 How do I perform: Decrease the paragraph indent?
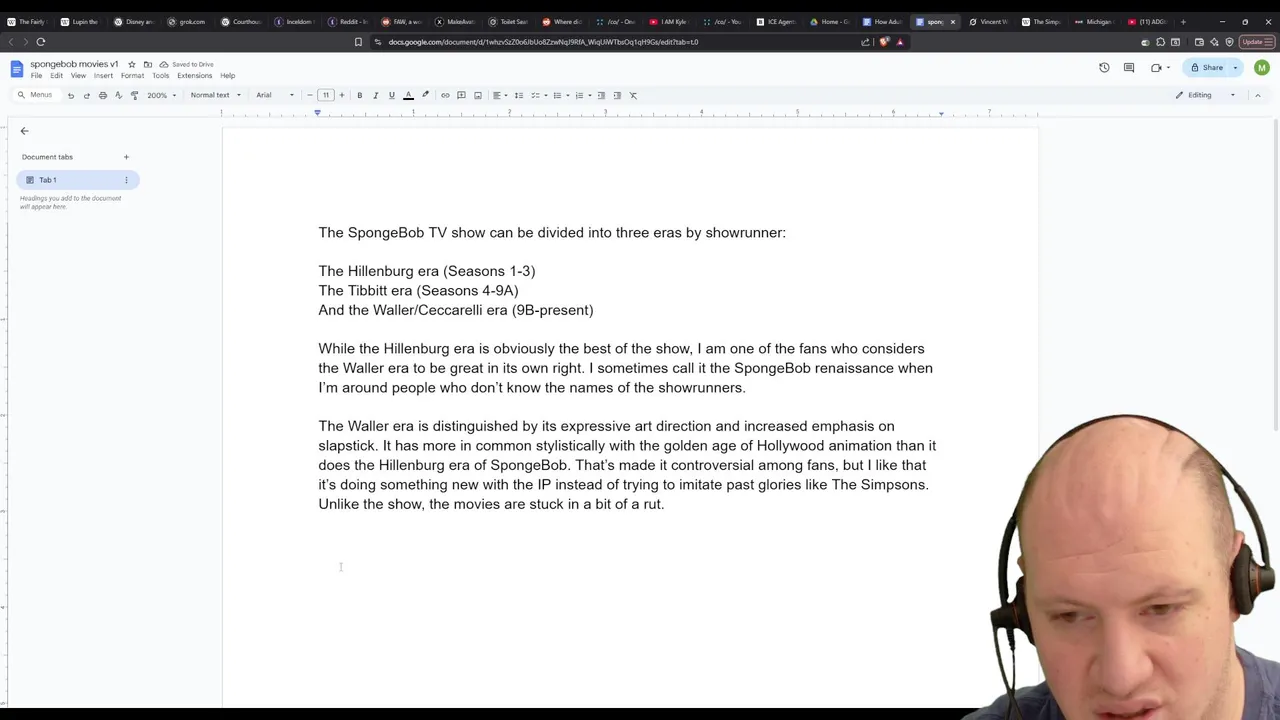click(x=601, y=95)
